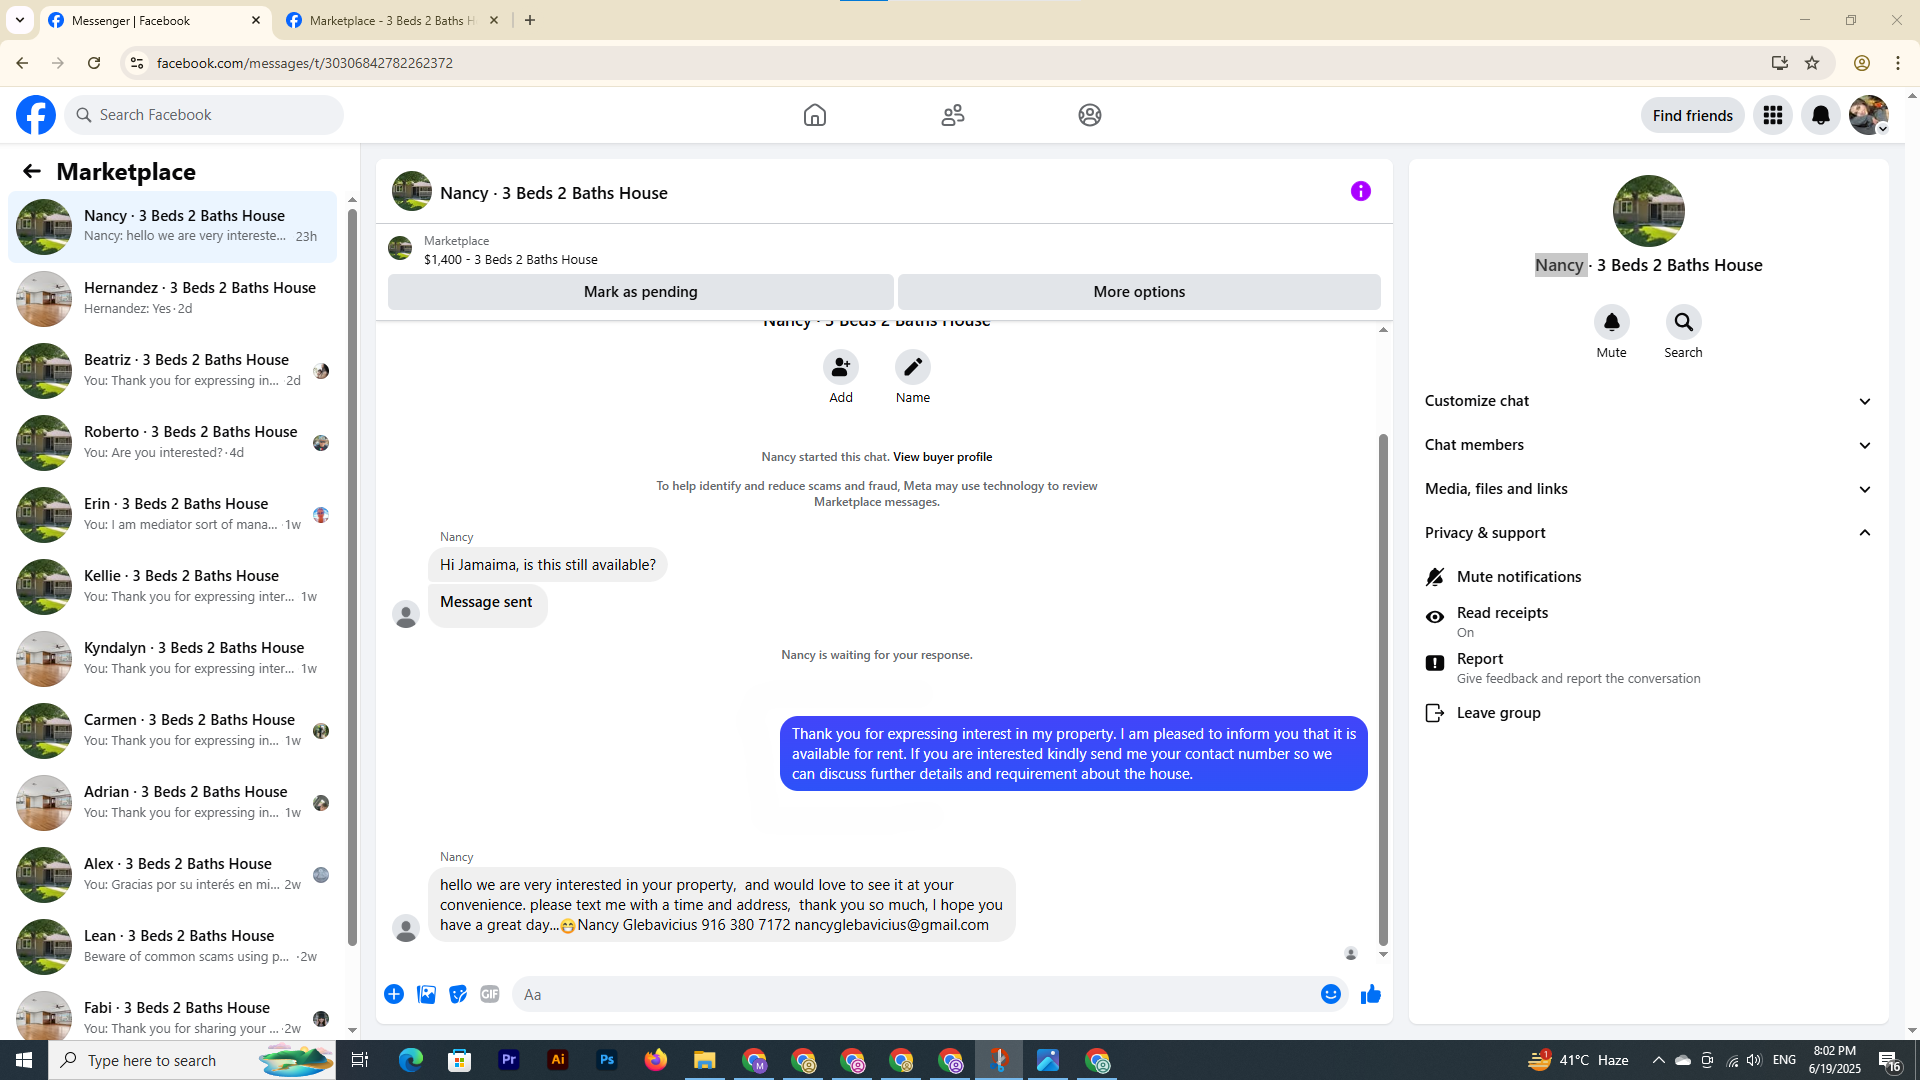1920x1080 pixels.
Task: Open Kyndalyn conversation
Action: coord(172,658)
